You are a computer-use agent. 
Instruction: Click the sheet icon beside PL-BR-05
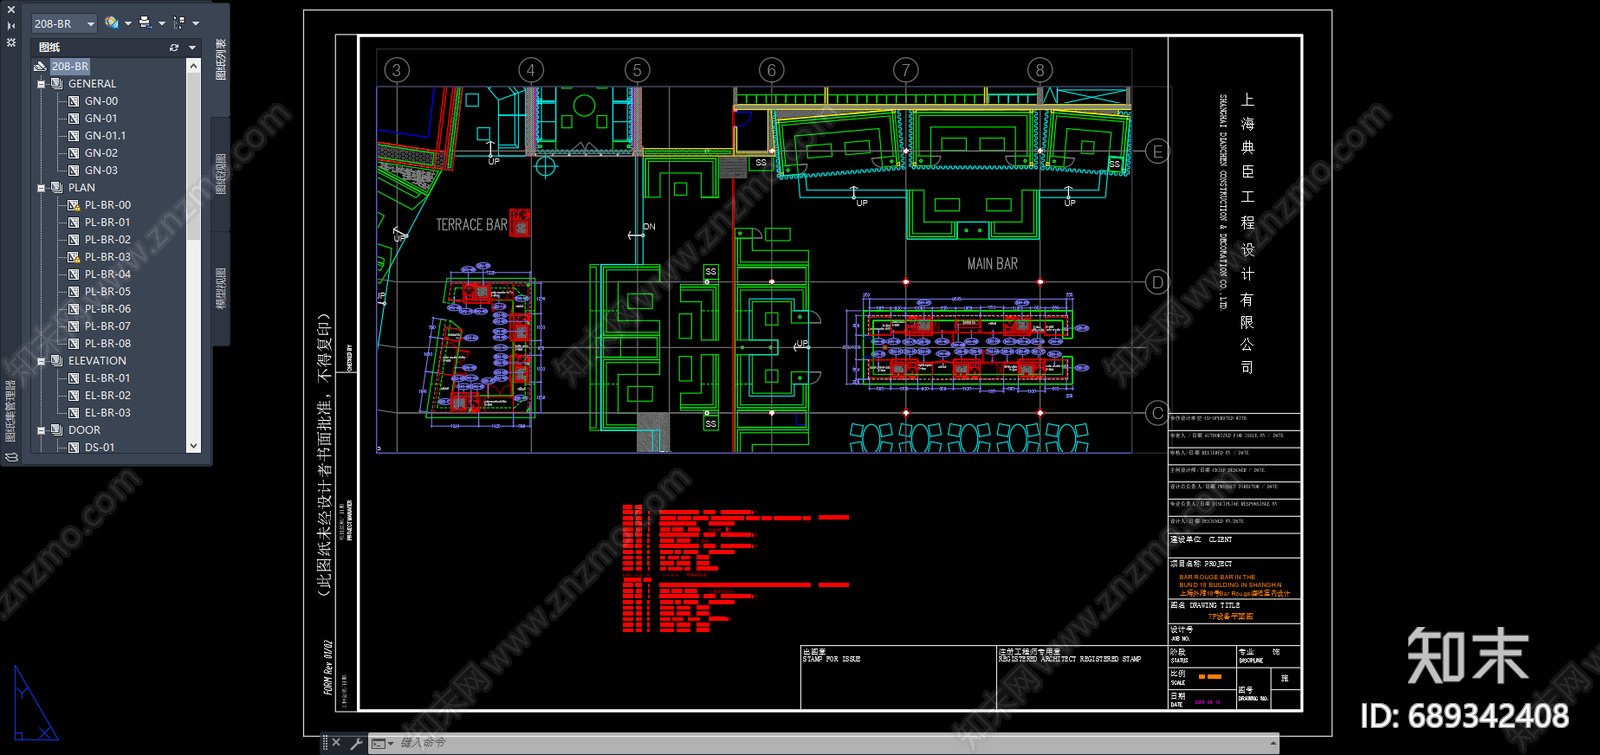[x=73, y=292]
